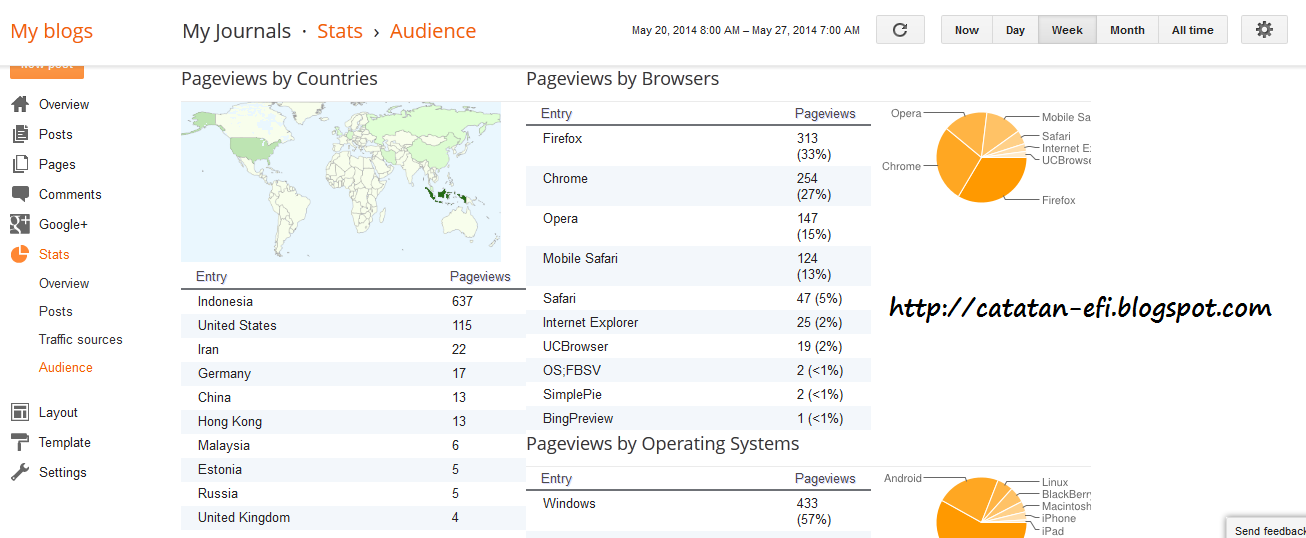Open the settings gear button
Screen dimensions: 1306x538
pos(1264,30)
